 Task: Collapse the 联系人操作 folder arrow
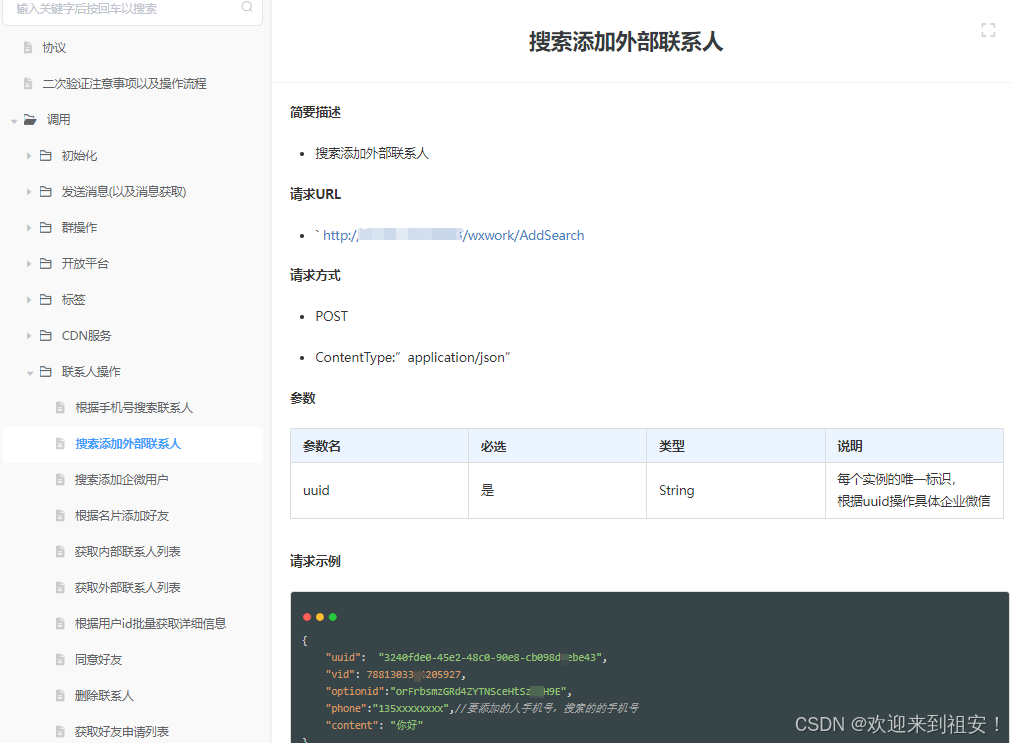point(30,373)
